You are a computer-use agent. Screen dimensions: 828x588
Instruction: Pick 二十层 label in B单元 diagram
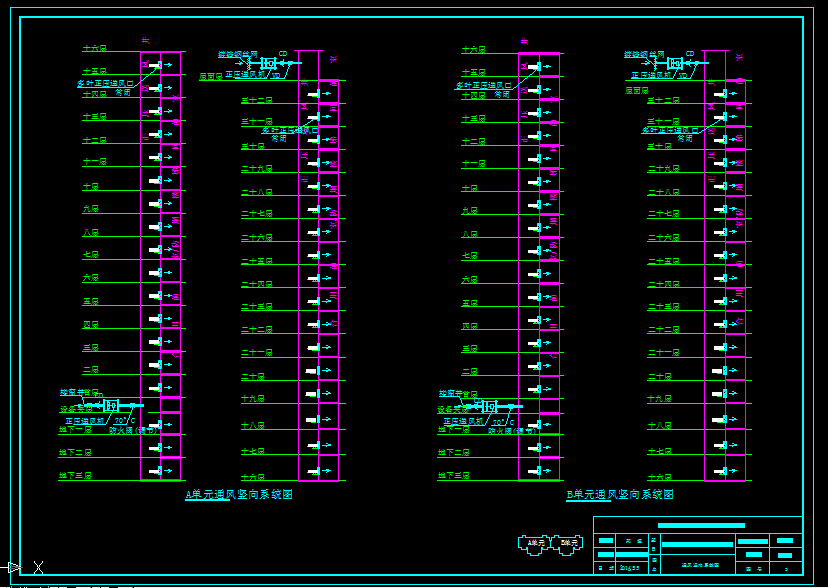click(660, 376)
